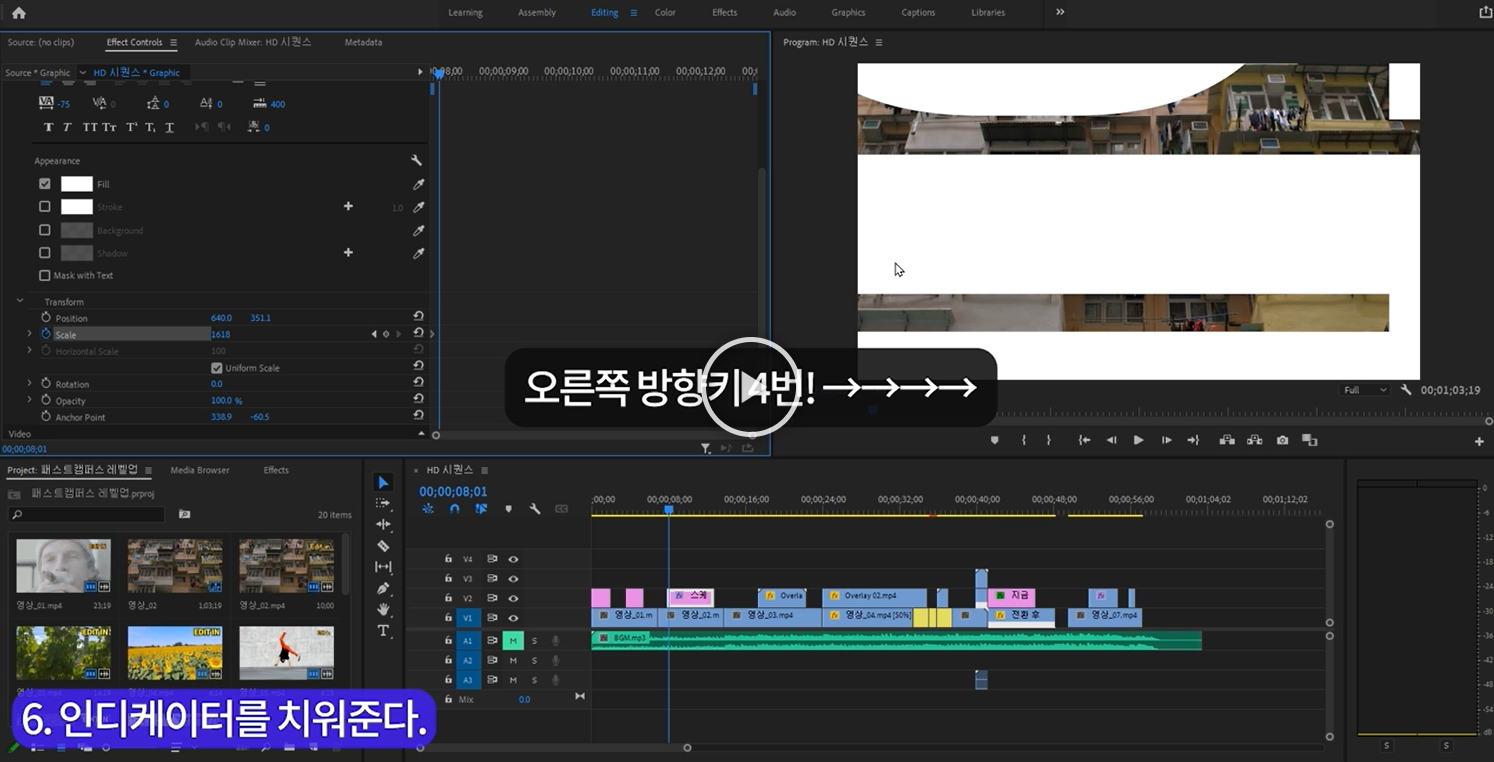1494x762 pixels.
Task: Solo the A2 track
Action: coord(534,660)
